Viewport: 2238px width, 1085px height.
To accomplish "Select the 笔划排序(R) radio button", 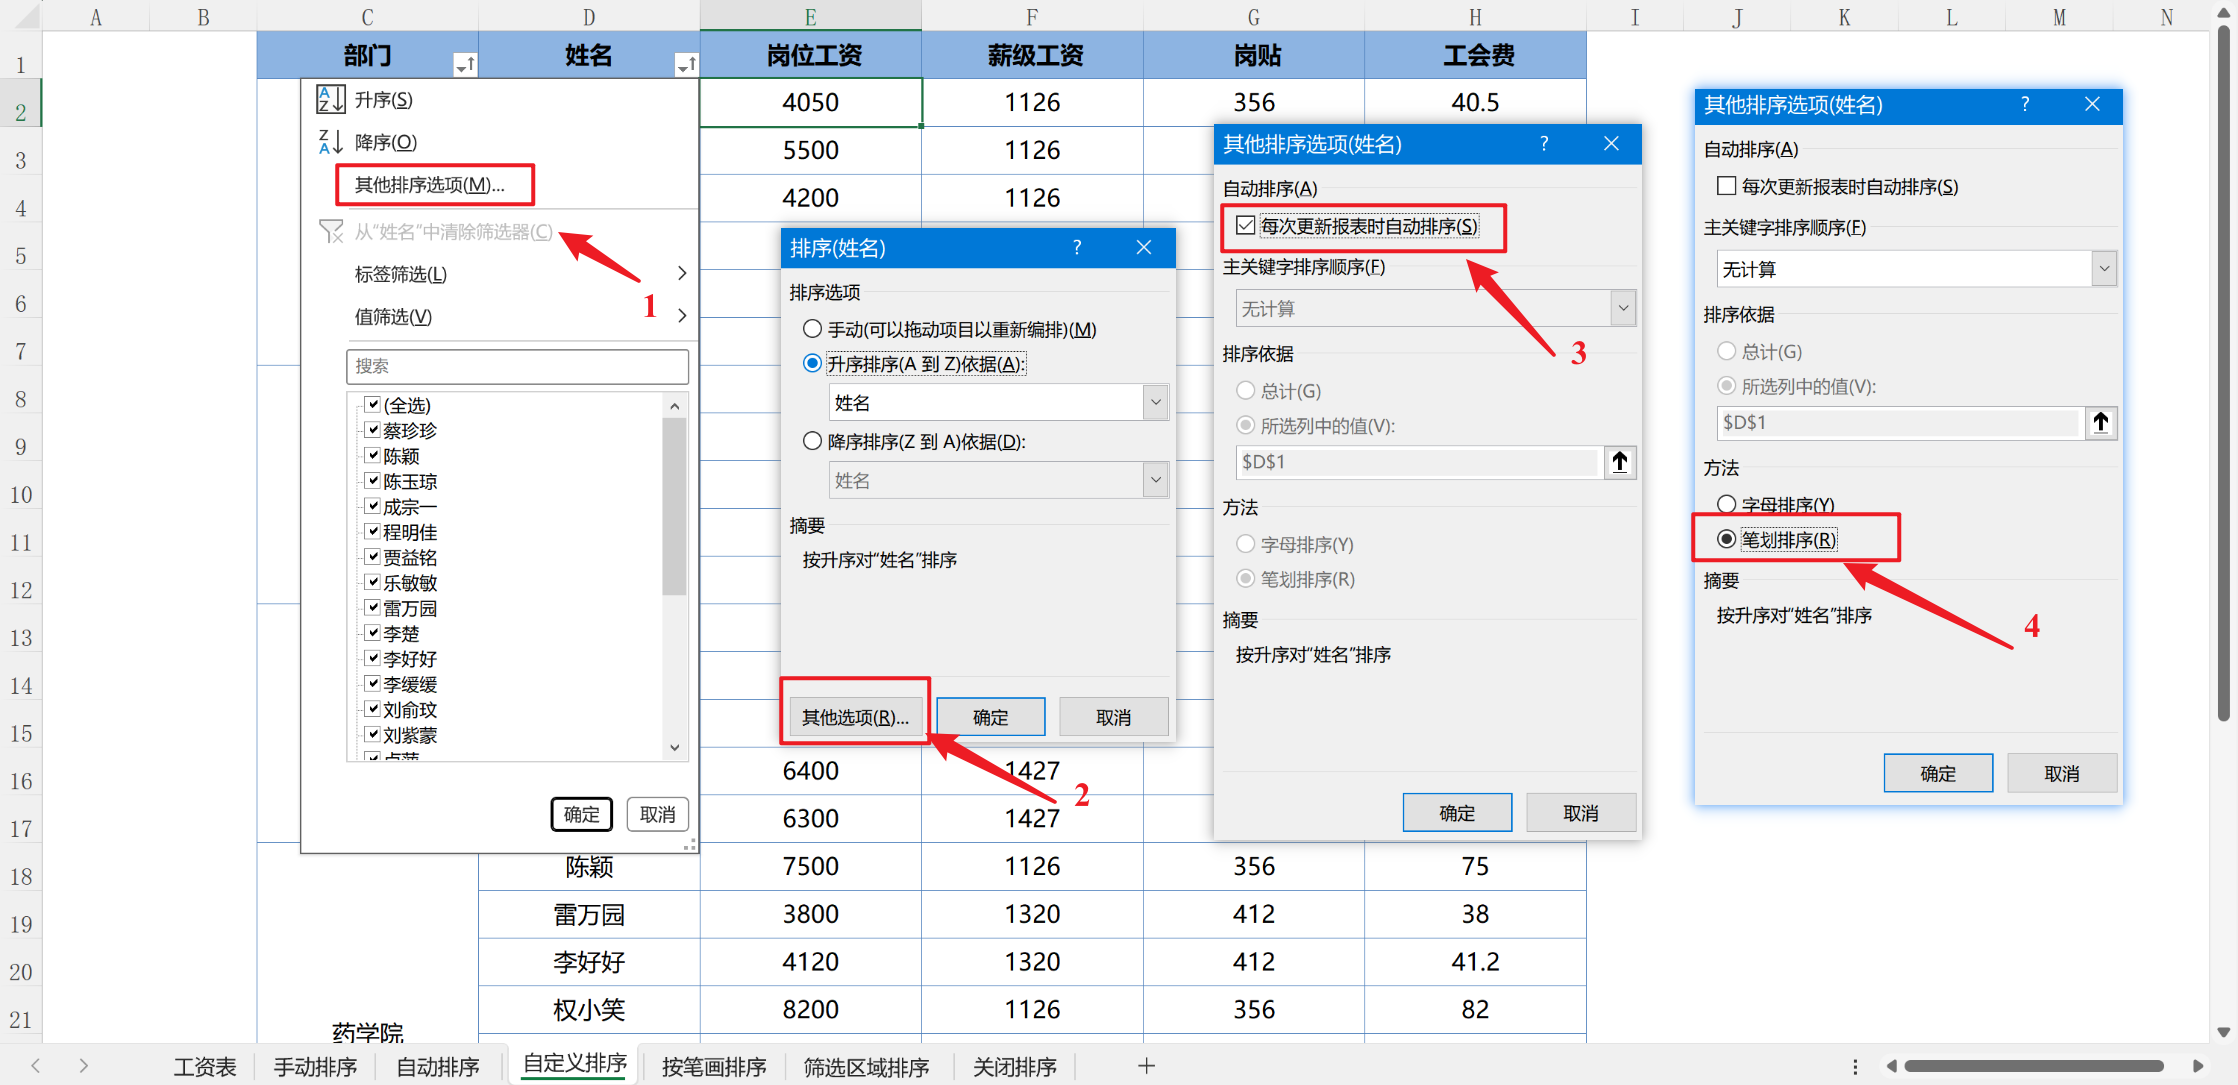I will pyautogui.click(x=1727, y=539).
